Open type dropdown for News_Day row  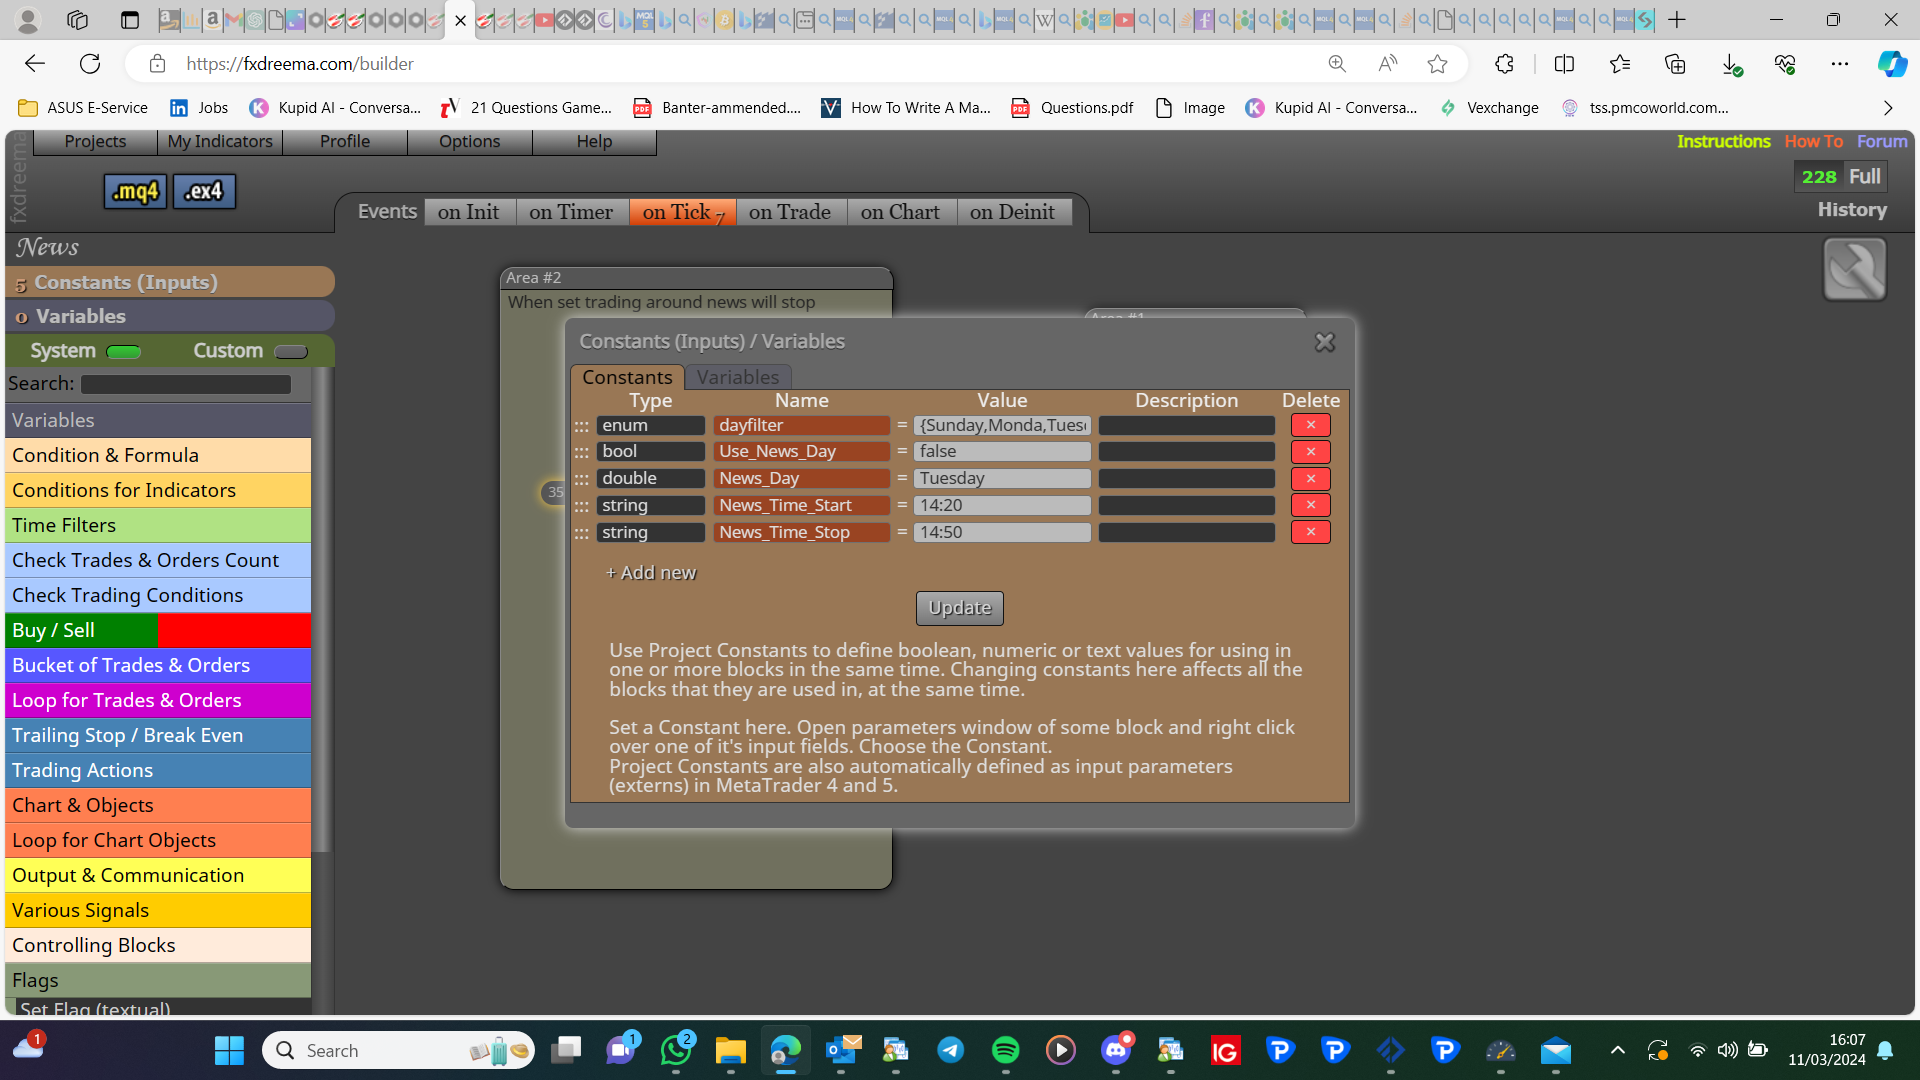(x=650, y=479)
